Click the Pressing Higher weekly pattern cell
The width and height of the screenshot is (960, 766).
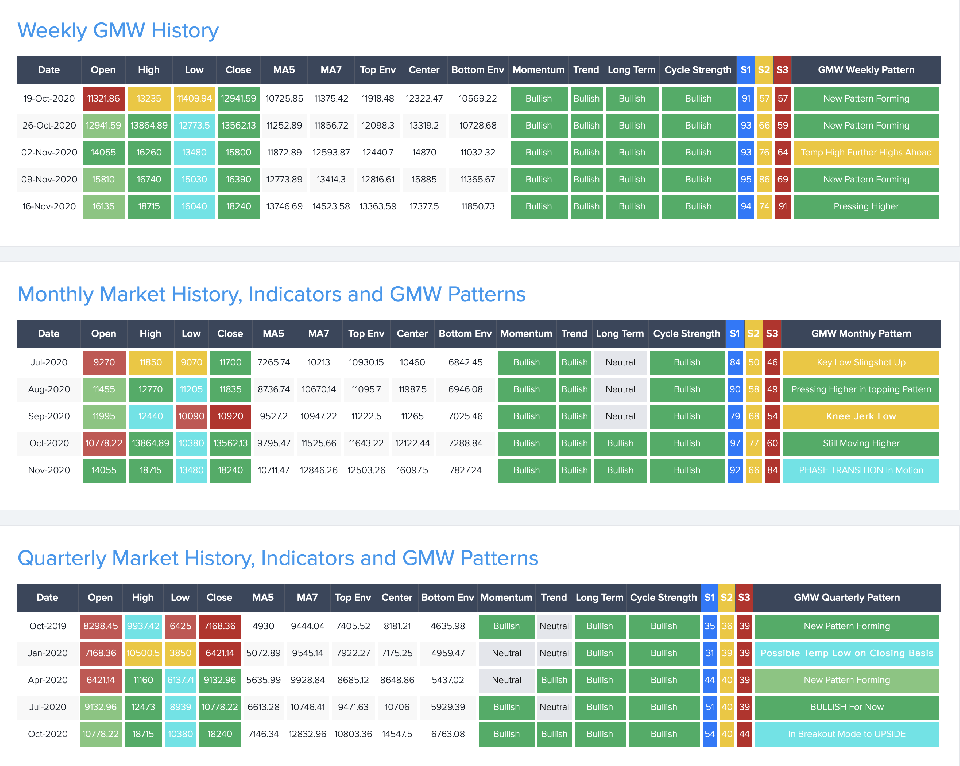(866, 207)
